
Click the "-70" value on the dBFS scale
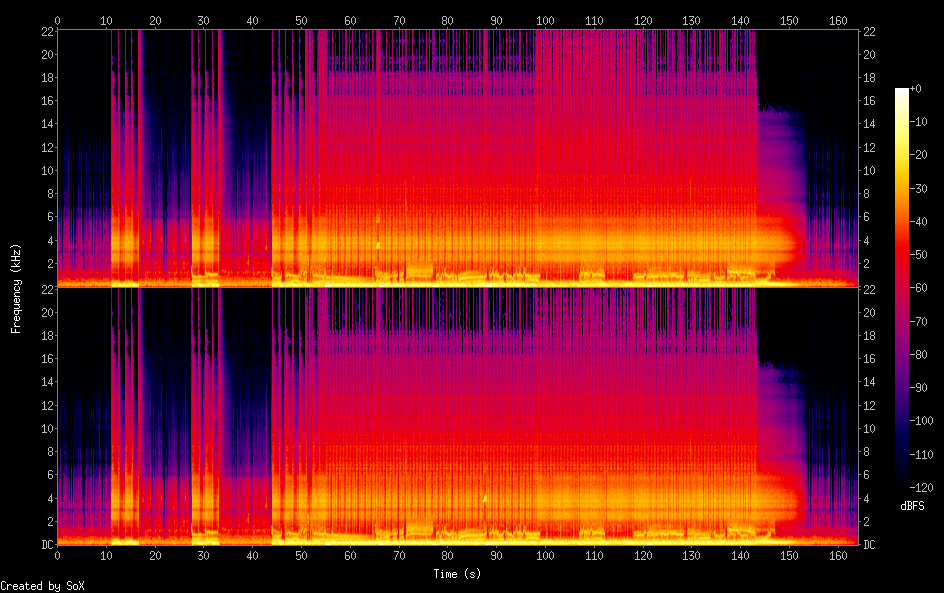coord(918,321)
